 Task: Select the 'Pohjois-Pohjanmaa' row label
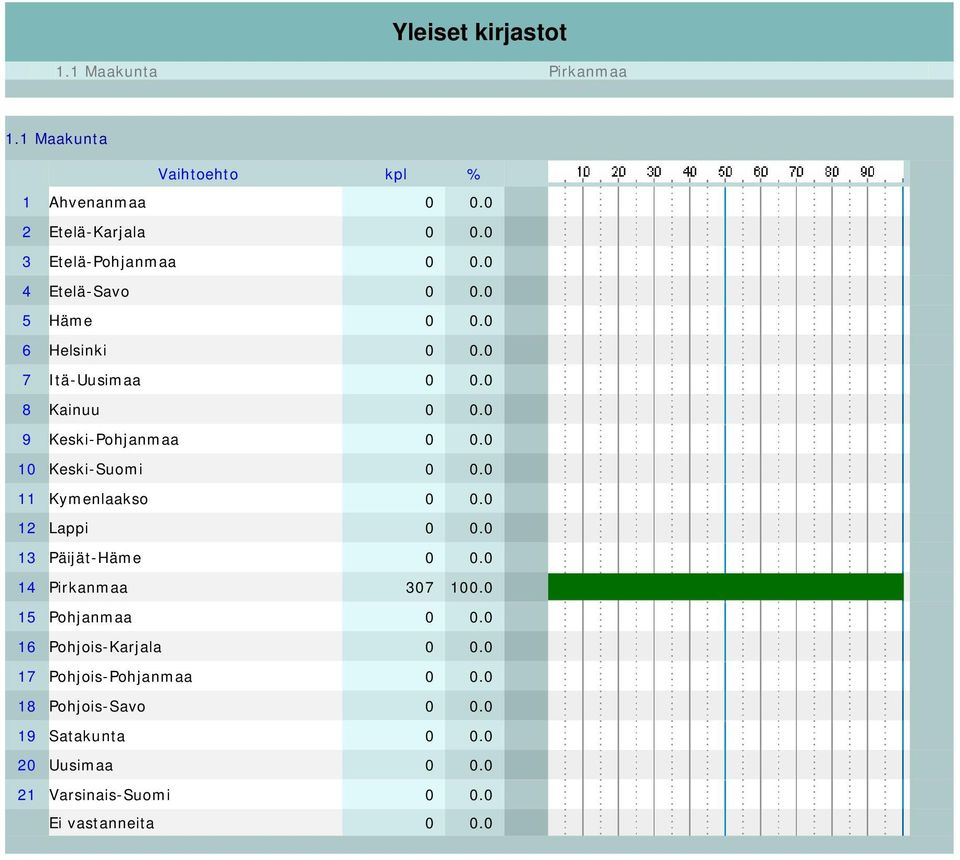click(120, 676)
